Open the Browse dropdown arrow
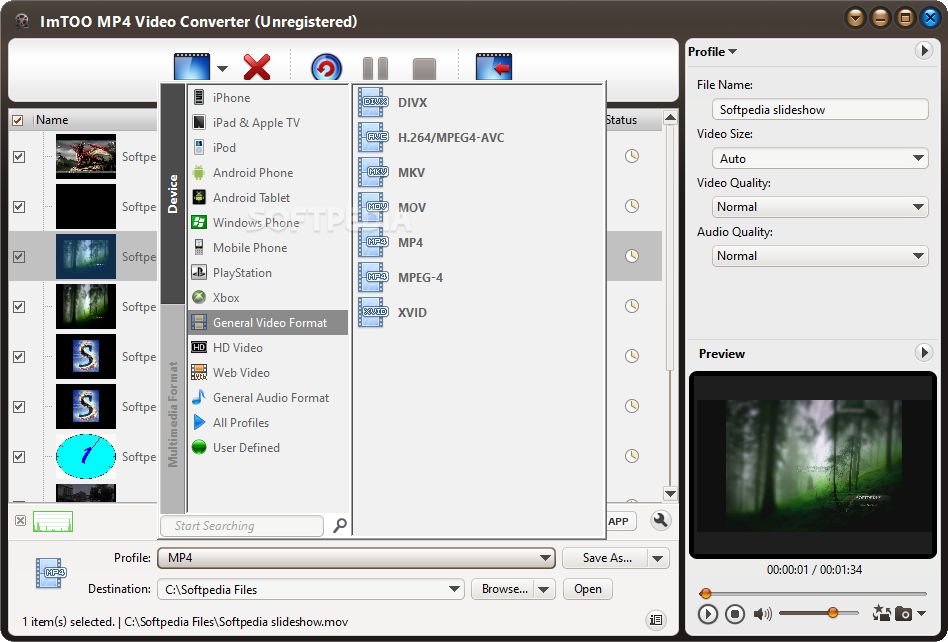This screenshot has height=642, width=948. (544, 589)
